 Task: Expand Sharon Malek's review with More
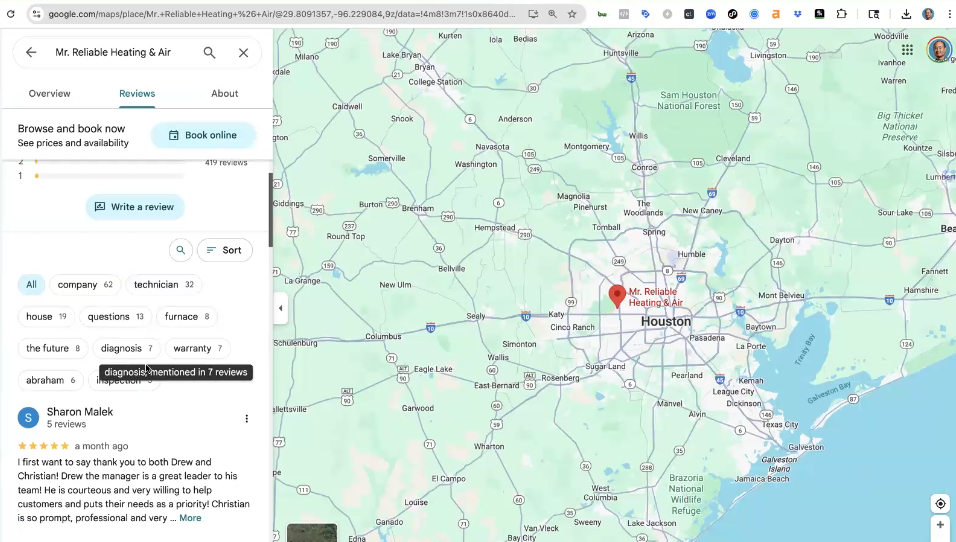pos(190,518)
